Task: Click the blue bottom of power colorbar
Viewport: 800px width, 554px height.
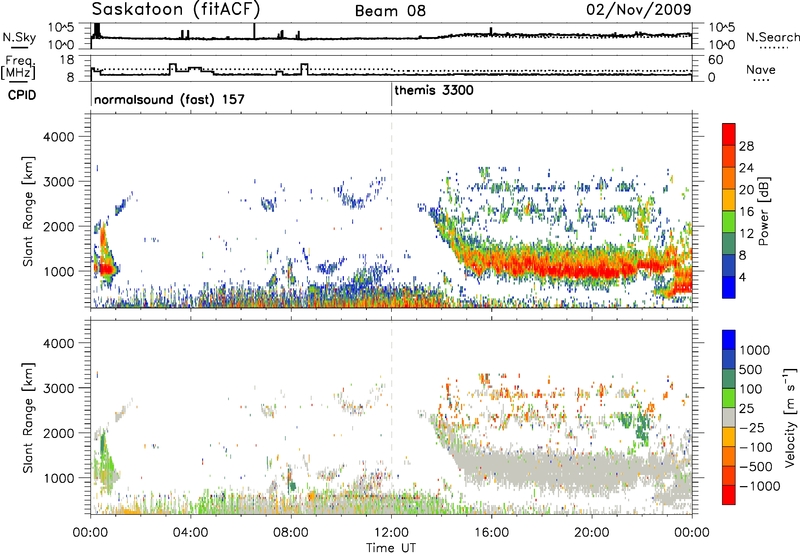Action: [x=729, y=287]
